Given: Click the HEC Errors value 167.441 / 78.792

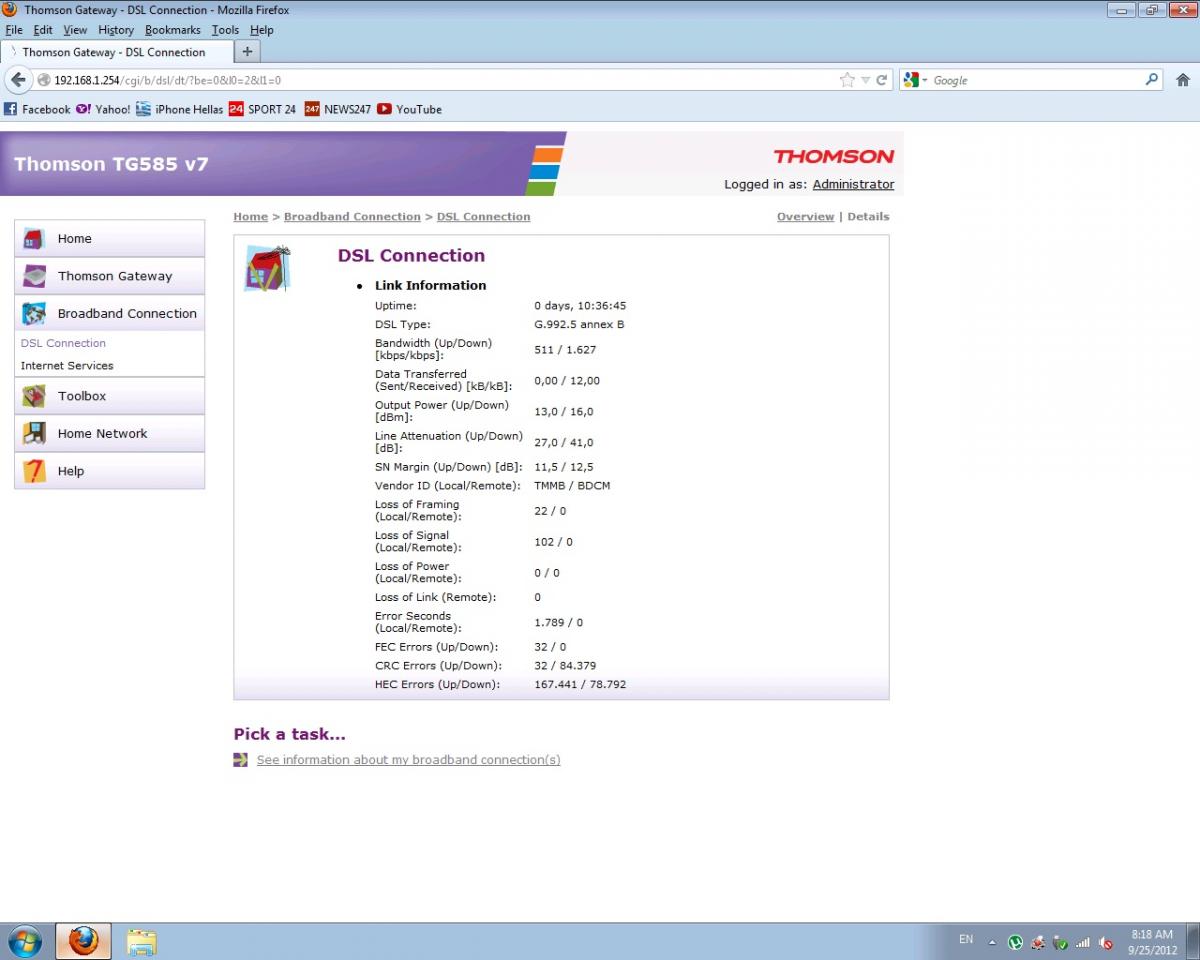Looking at the screenshot, I should (x=580, y=685).
